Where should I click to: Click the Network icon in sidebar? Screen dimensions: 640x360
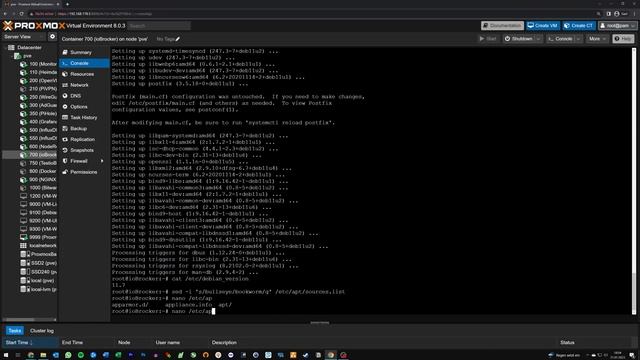tap(65, 85)
